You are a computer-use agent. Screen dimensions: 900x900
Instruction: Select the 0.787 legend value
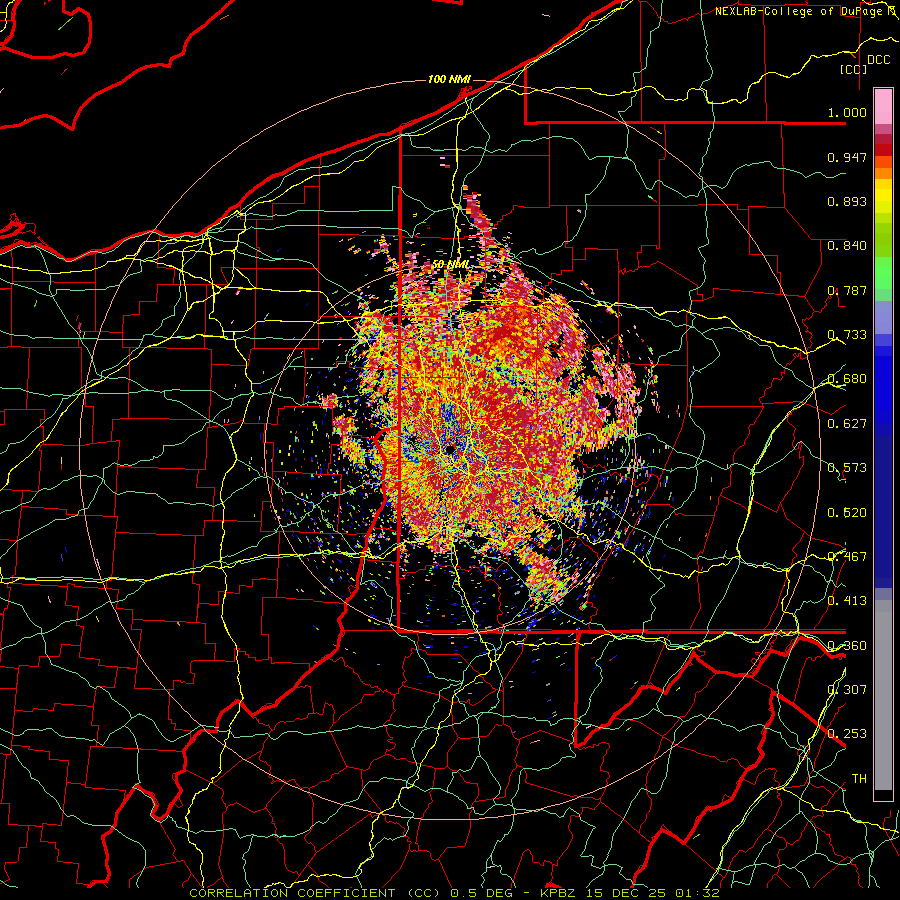click(x=847, y=290)
